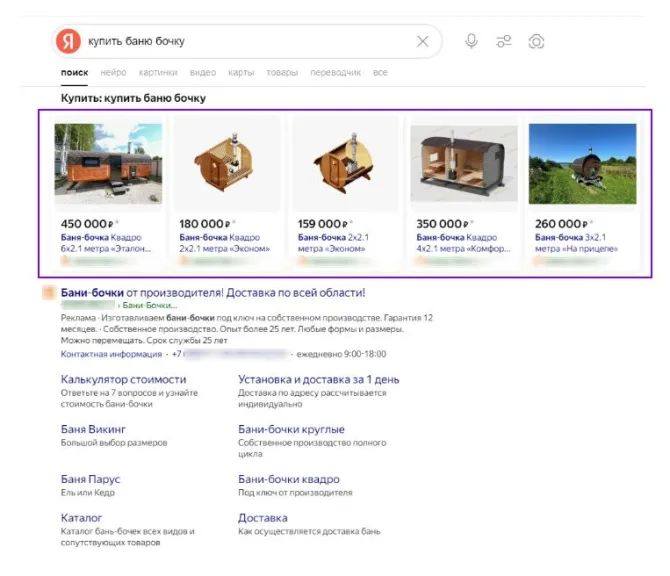Open the 'карты' tab

[241, 73]
